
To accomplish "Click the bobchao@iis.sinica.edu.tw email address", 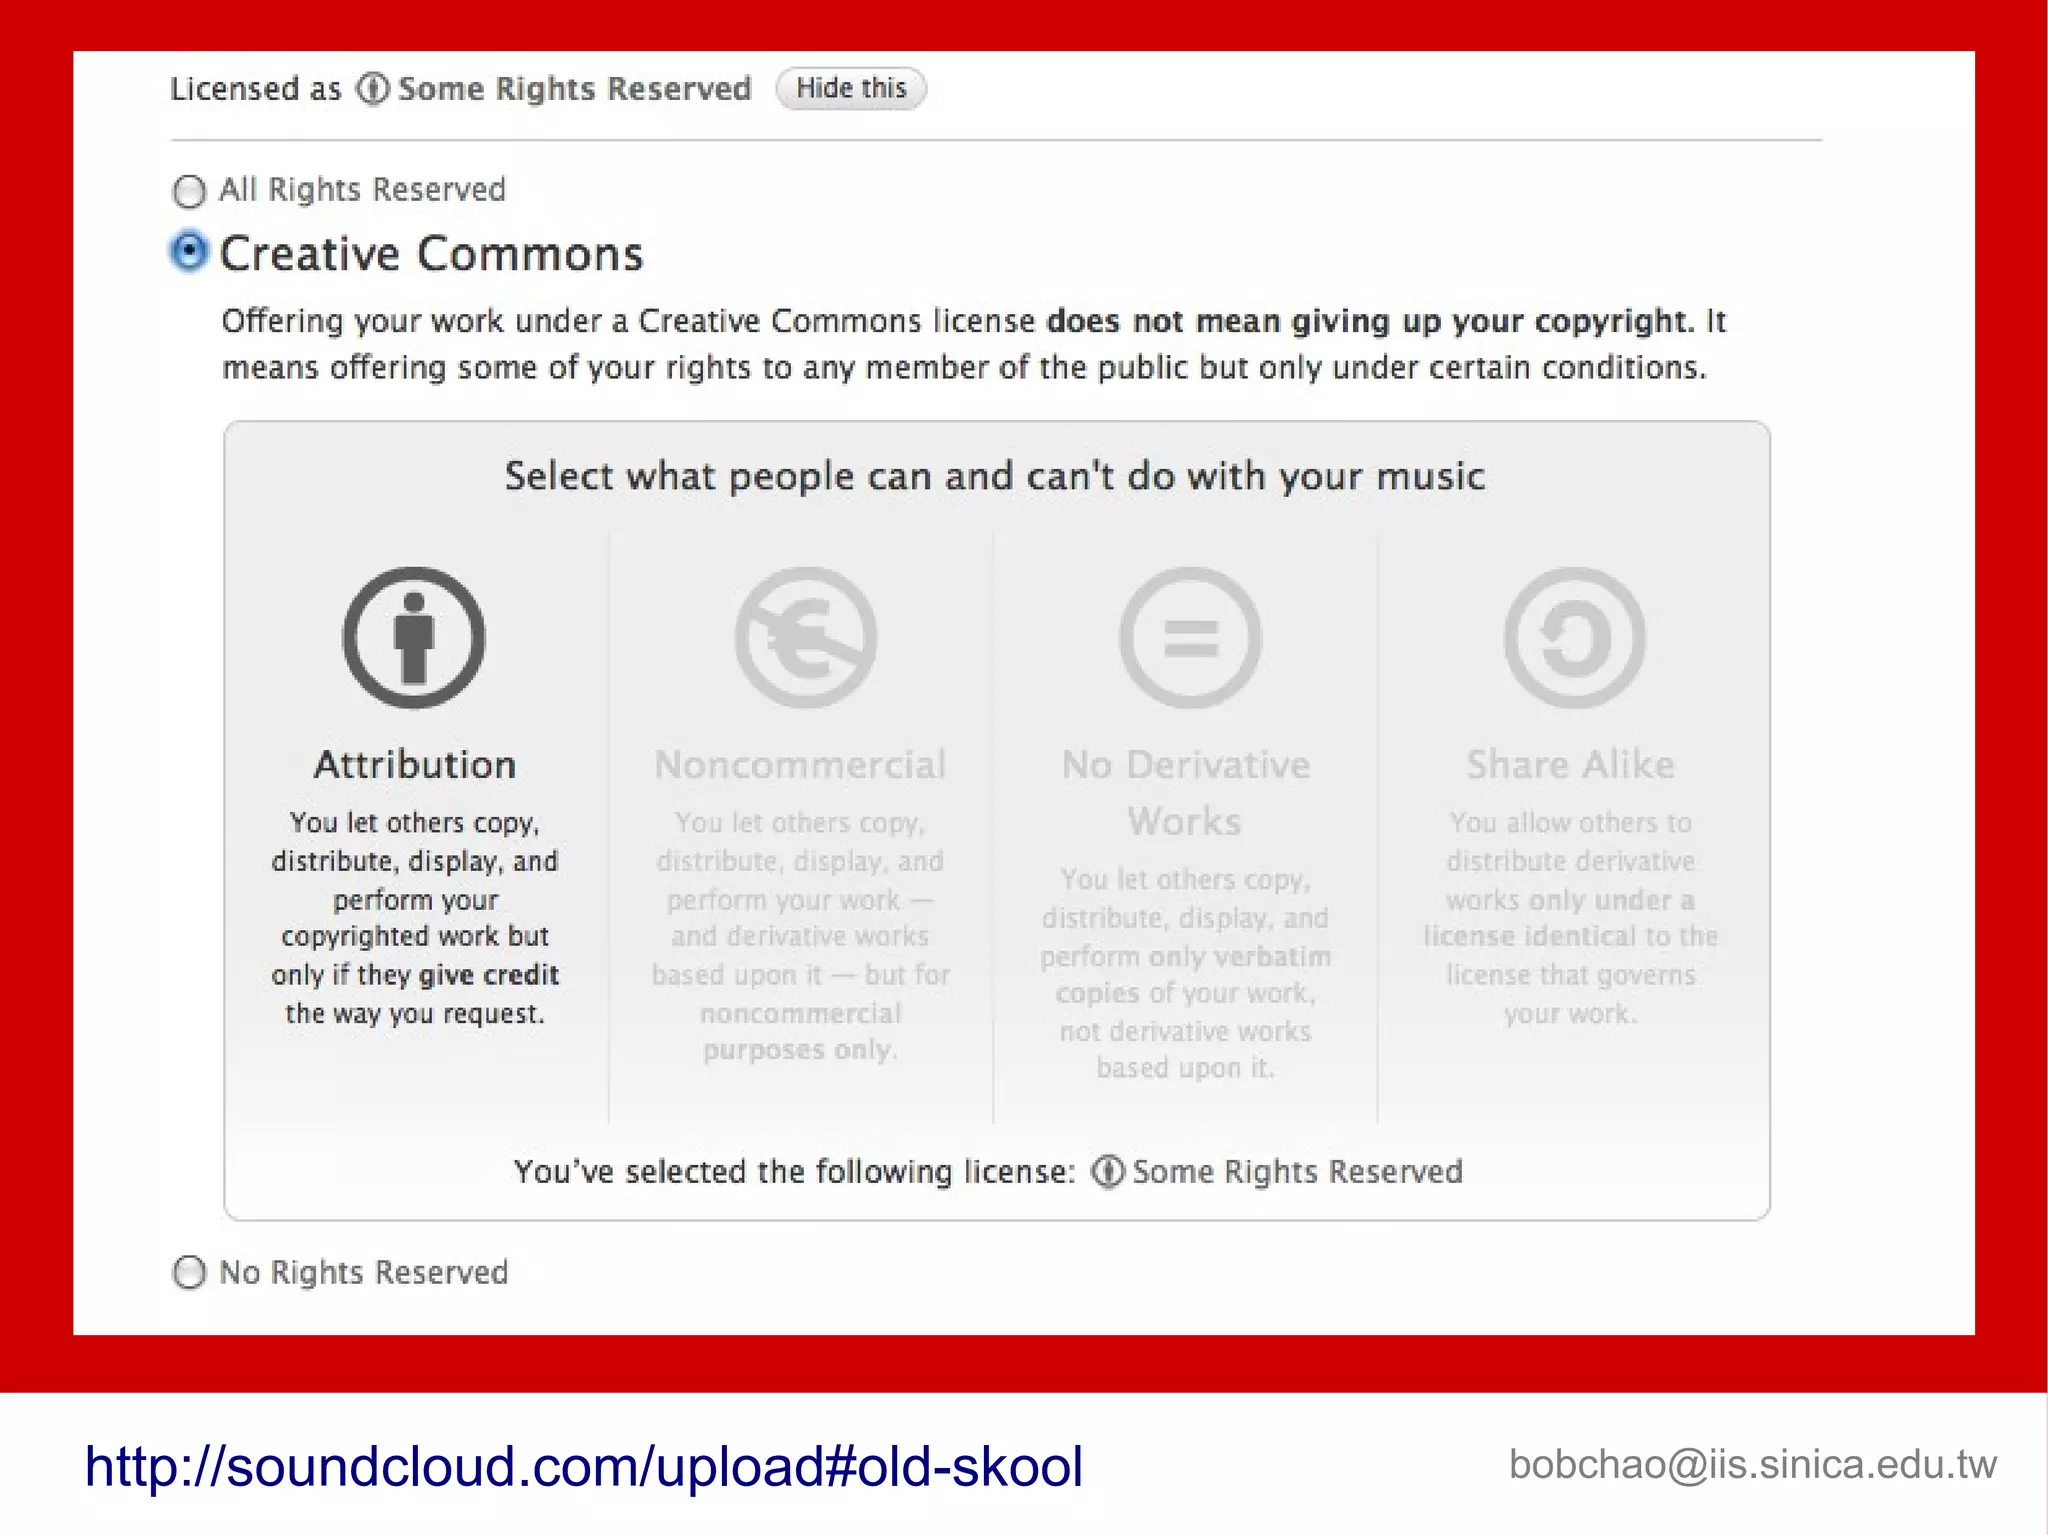I will point(1752,1464).
